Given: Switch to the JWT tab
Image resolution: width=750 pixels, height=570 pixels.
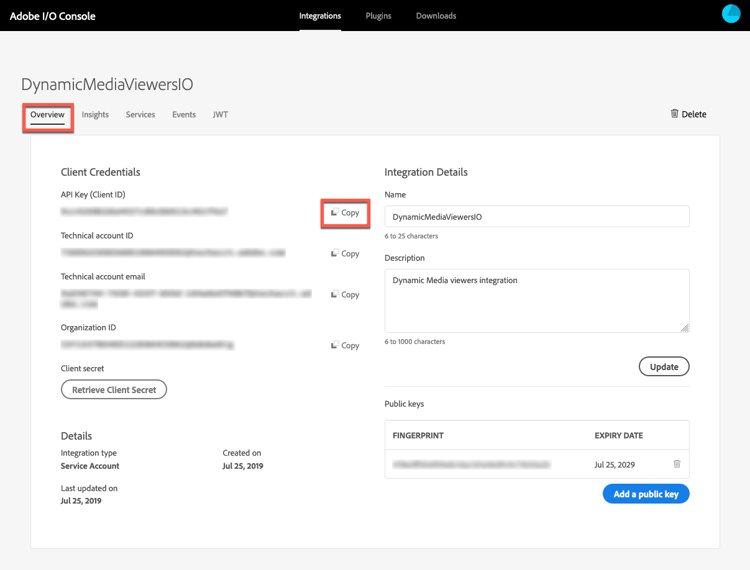Looking at the screenshot, I should click(x=221, y=115).
